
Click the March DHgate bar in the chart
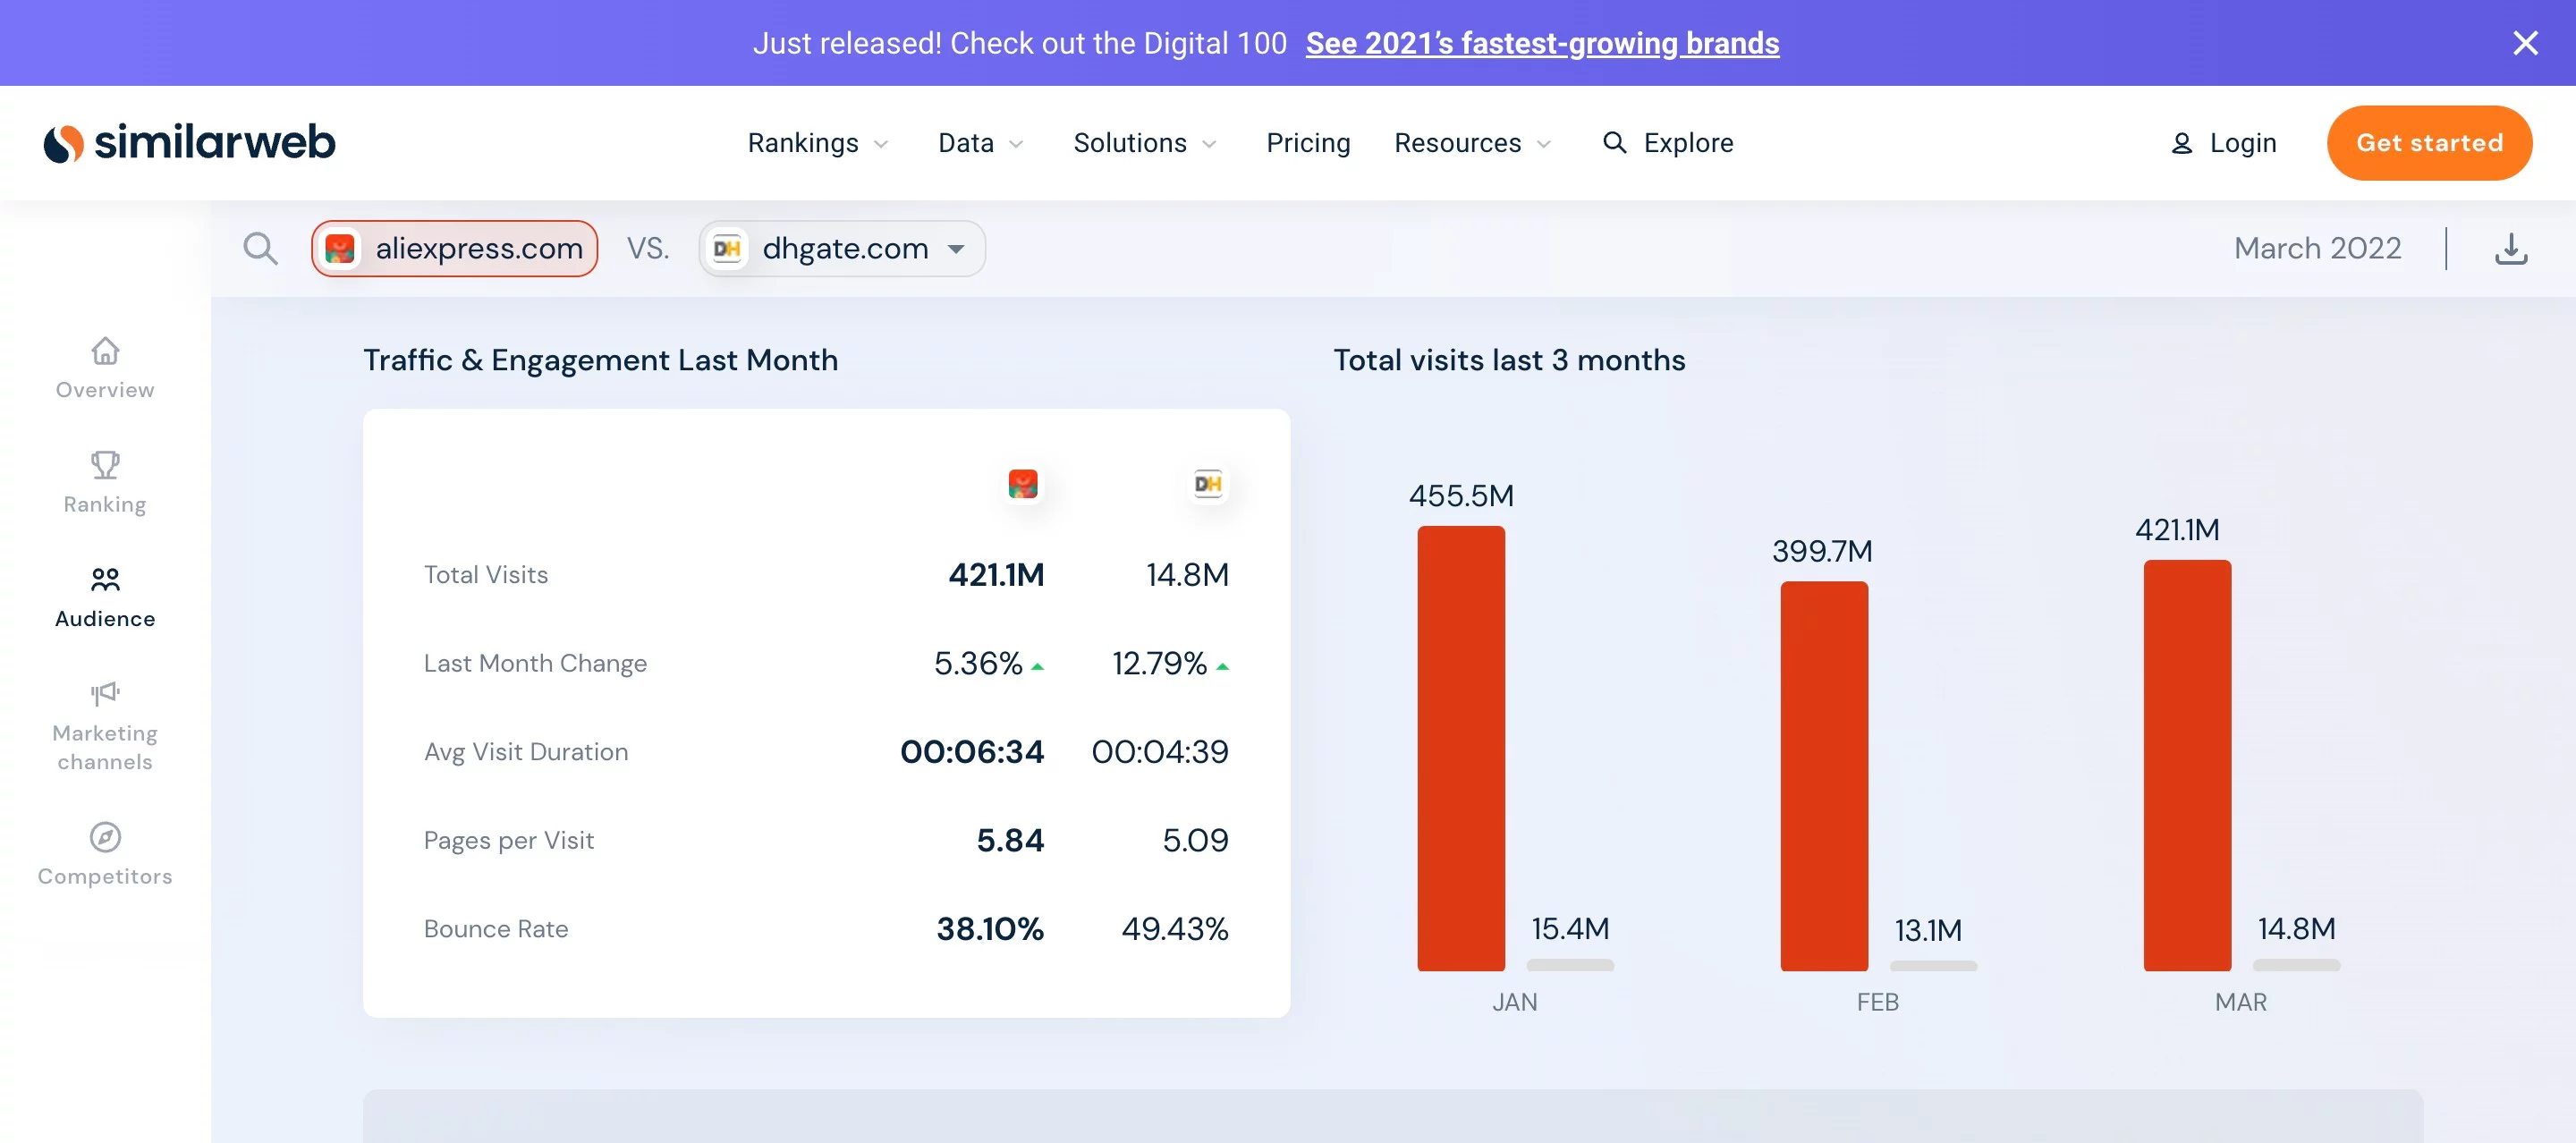[2296, 965]
